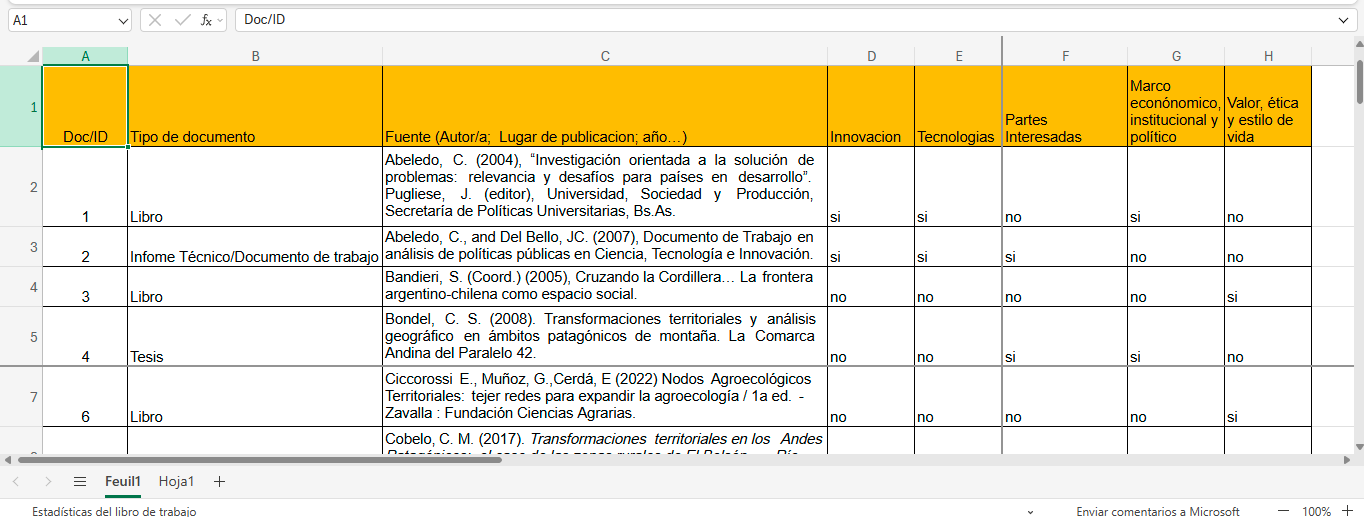Click the Ciccorossi E., Muñoz source cell
This screenshot has width=1364, height=517.
click(605, 397)
